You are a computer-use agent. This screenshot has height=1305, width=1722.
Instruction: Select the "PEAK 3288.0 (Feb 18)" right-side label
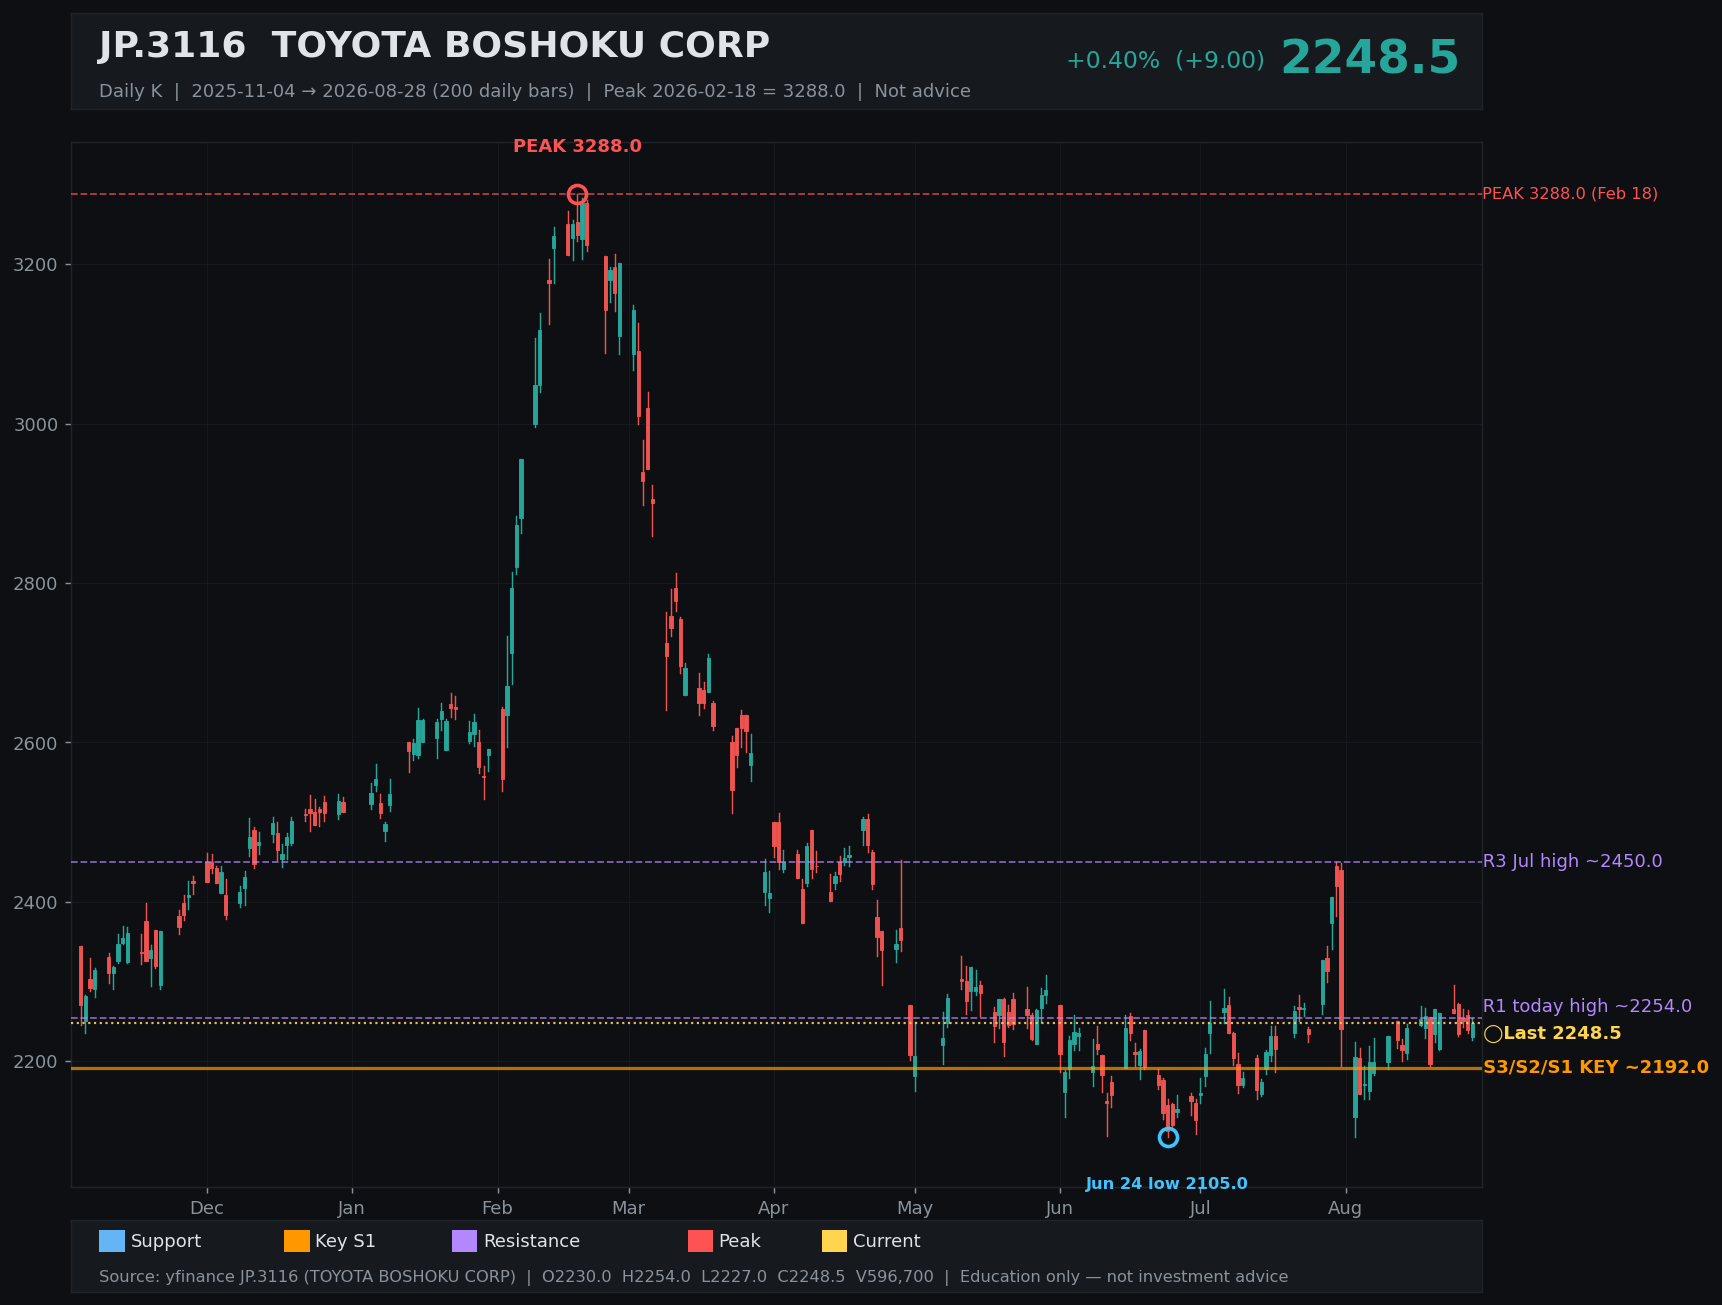click(x=1570, y=194)
